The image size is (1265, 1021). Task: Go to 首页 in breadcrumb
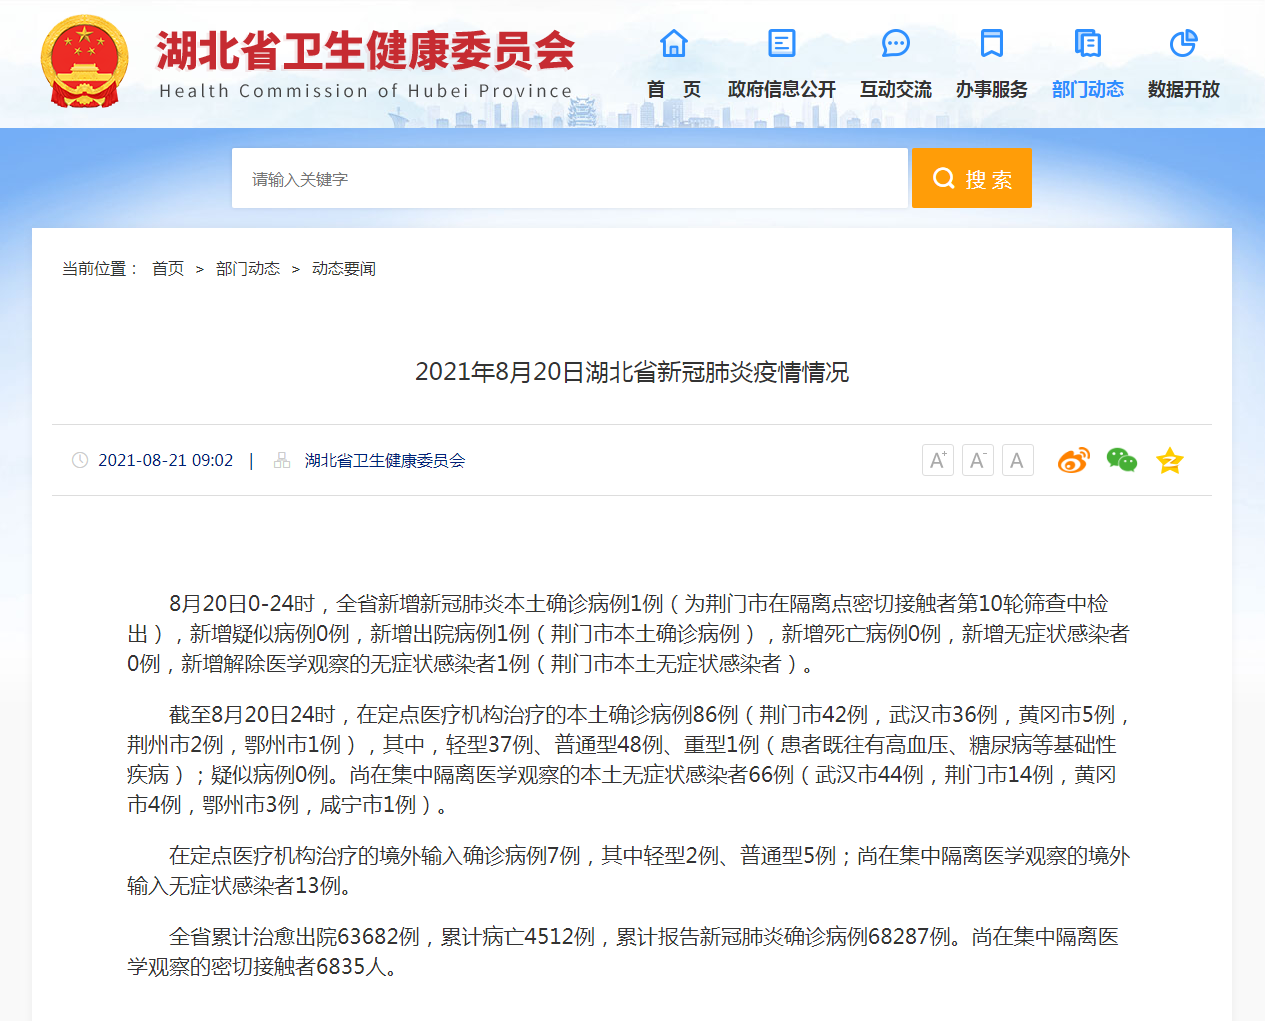(168, 268)
